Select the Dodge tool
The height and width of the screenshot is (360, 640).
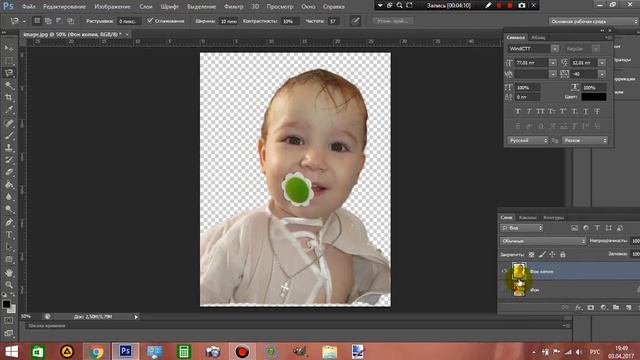pos(9,209)
